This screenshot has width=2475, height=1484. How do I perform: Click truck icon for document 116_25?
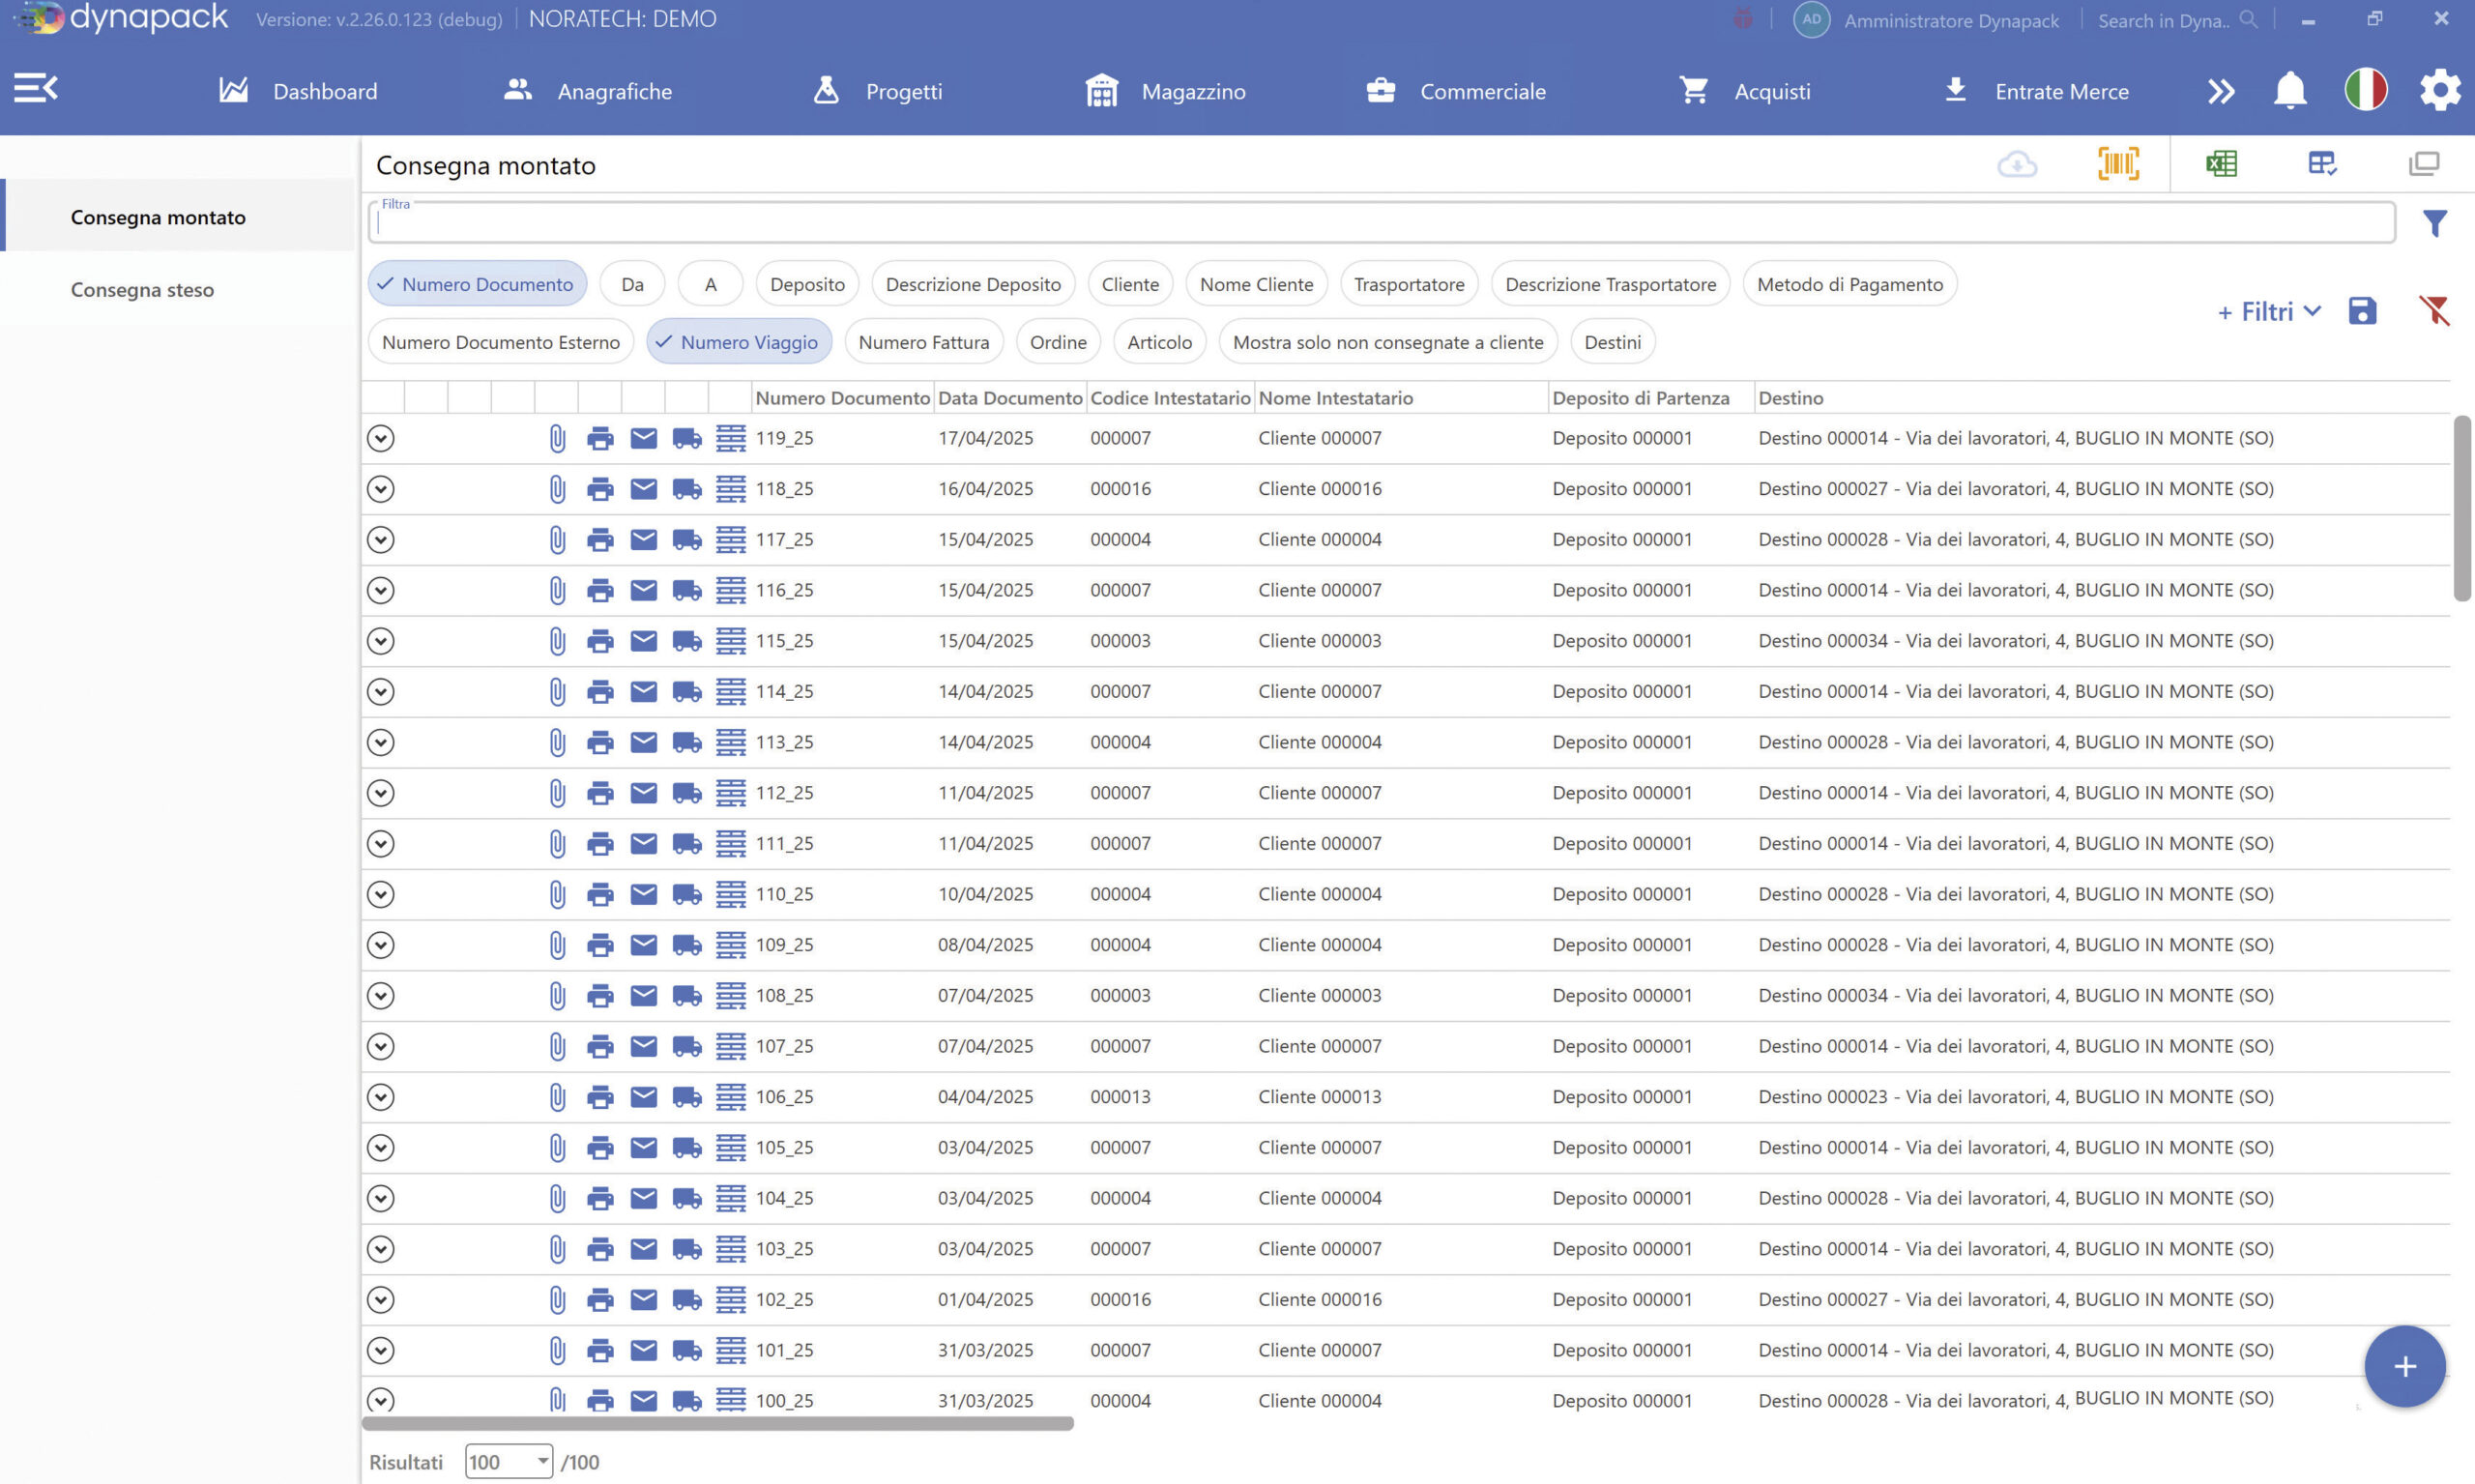click(x=687, y=590)
